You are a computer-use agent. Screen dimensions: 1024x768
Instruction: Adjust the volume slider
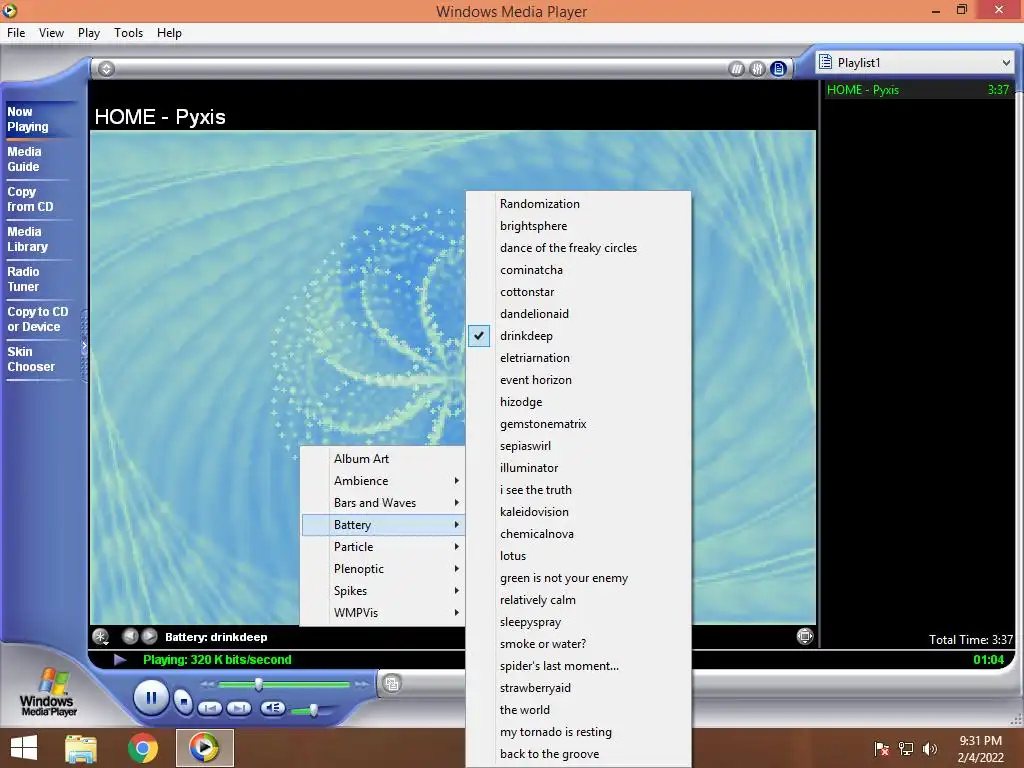tap(313, 710)
